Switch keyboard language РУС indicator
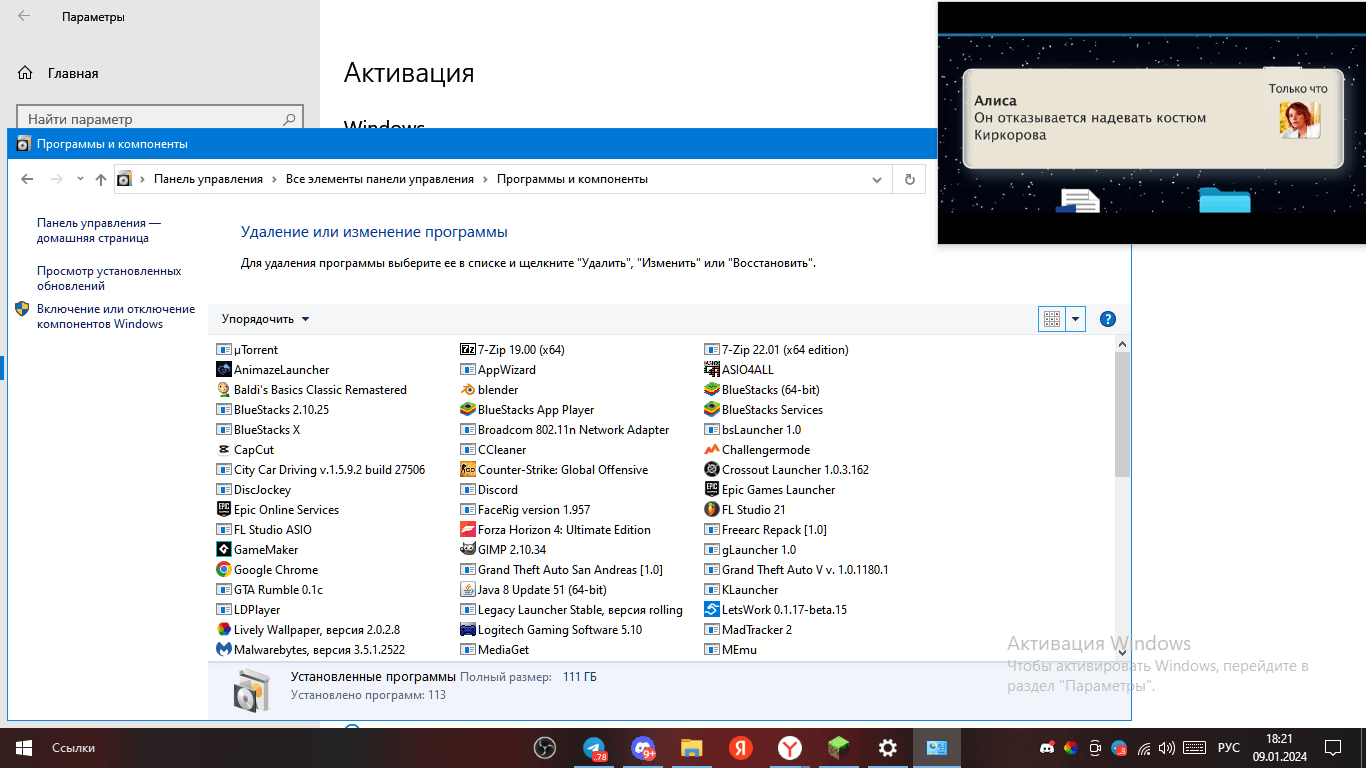This screenshot has height=768, width=1366. 1228,748
